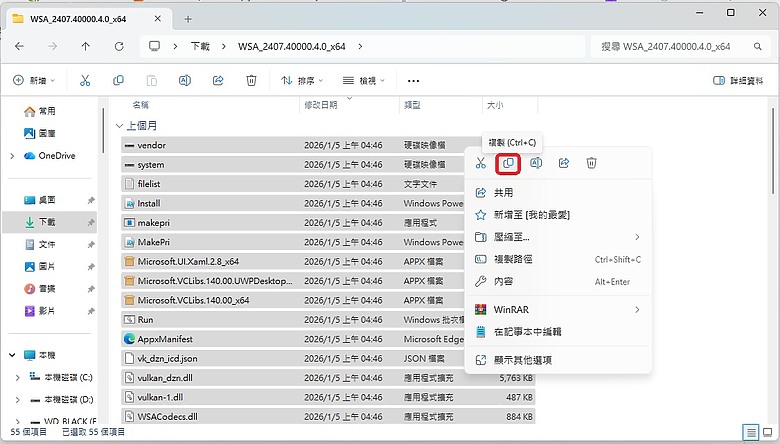The image size is (780, 444).
Task: Expand the 壓縮至... submenu arrow
Action: 637,237
